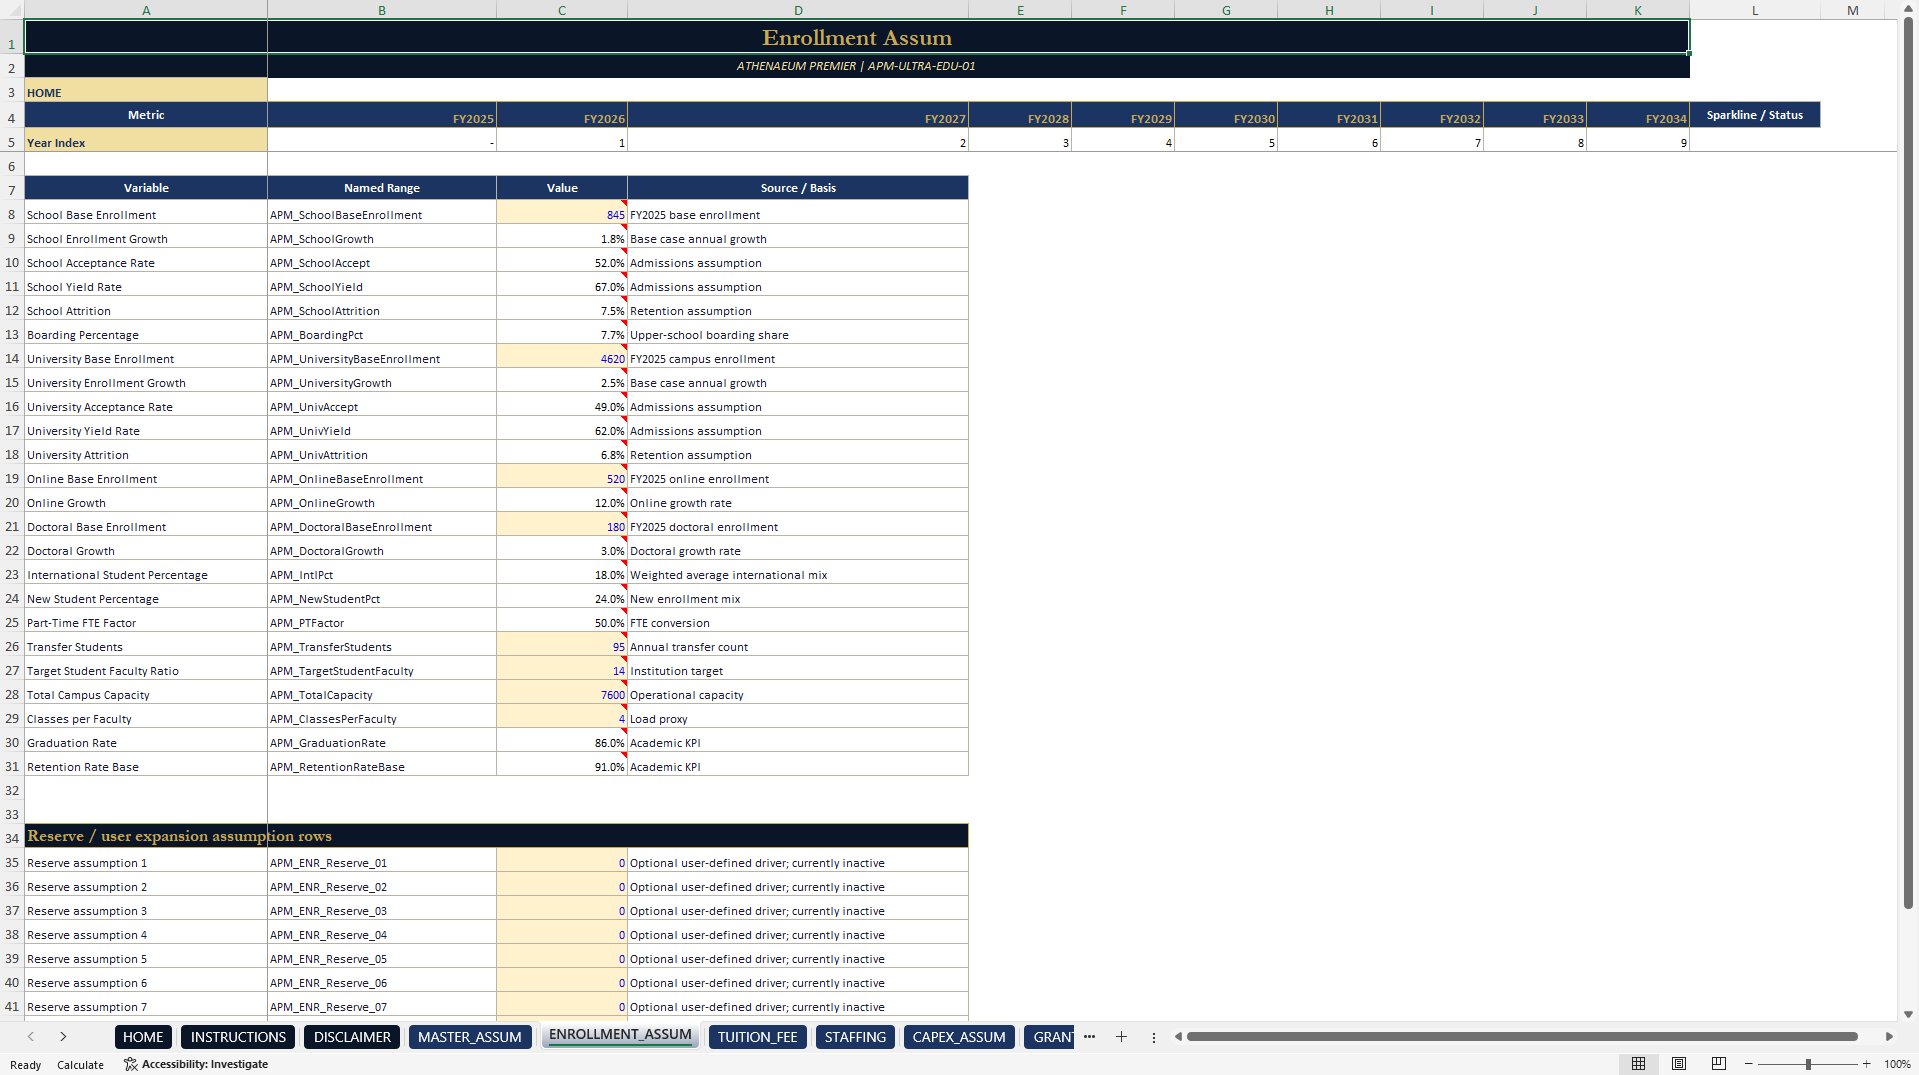
Task: Open sheet tab options menu dots
Action: (x=1153, y=1037)
